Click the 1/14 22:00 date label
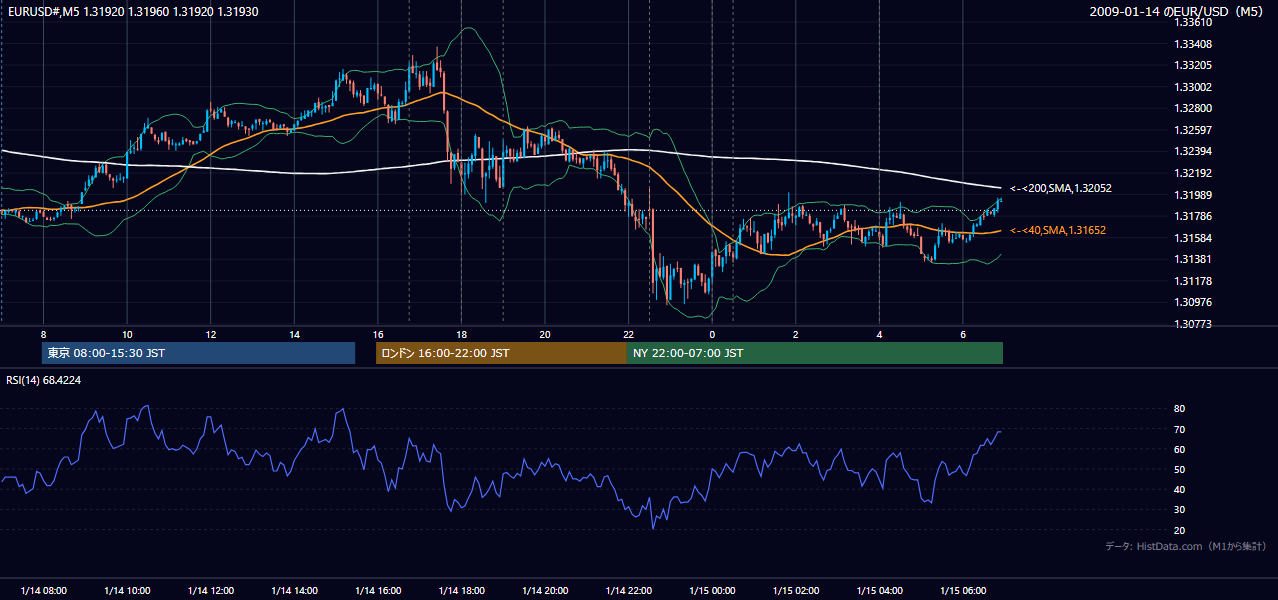 click(628, 590)
